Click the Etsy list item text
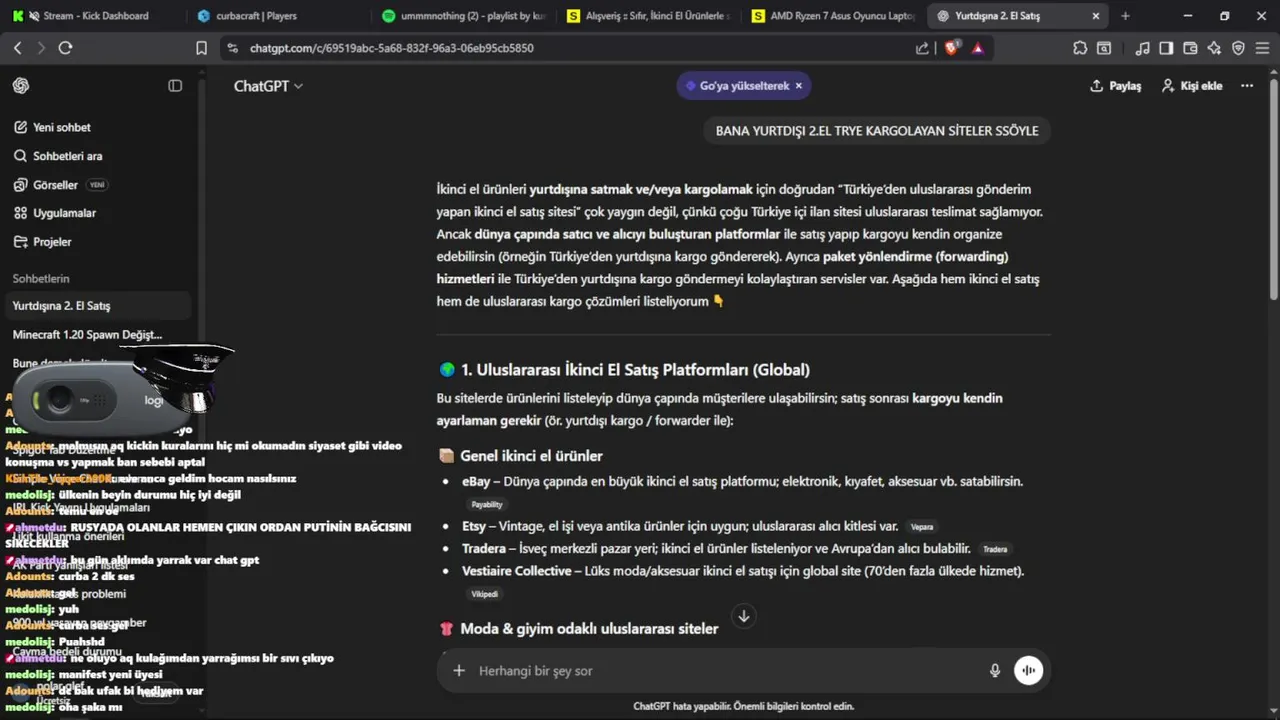Image resolution: width=1280 pixels, height=720 pixels. point(680,526)
